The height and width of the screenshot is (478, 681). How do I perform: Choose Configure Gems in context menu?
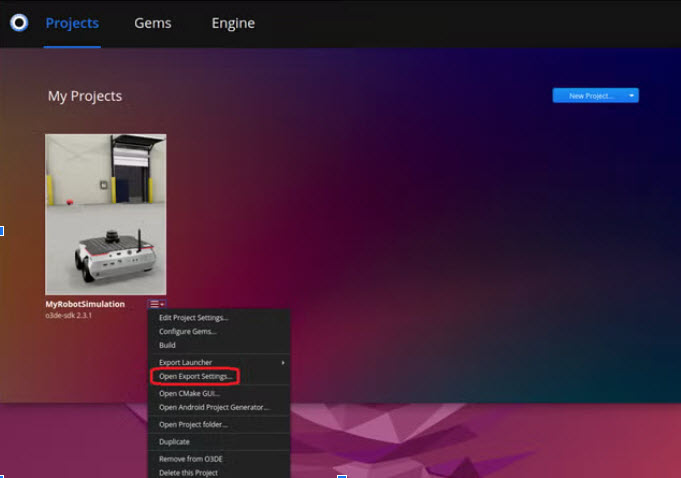(187, 331)
